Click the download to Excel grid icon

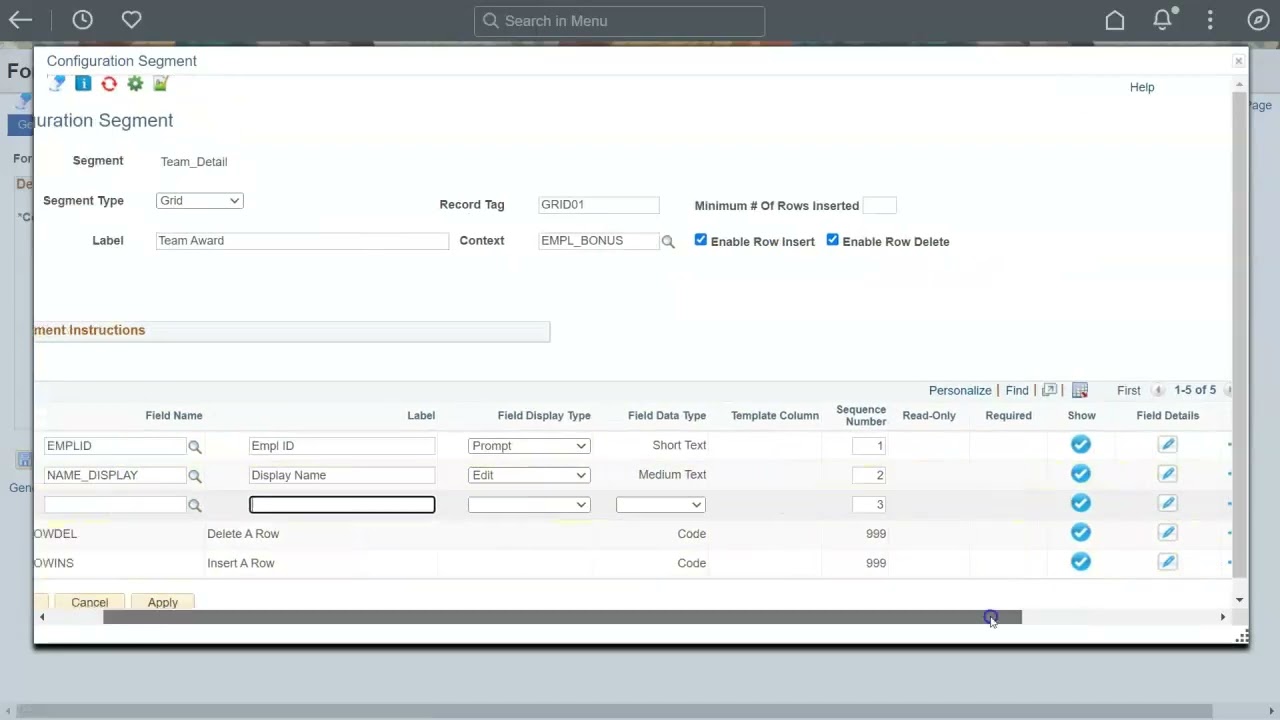pos(1080,390)
